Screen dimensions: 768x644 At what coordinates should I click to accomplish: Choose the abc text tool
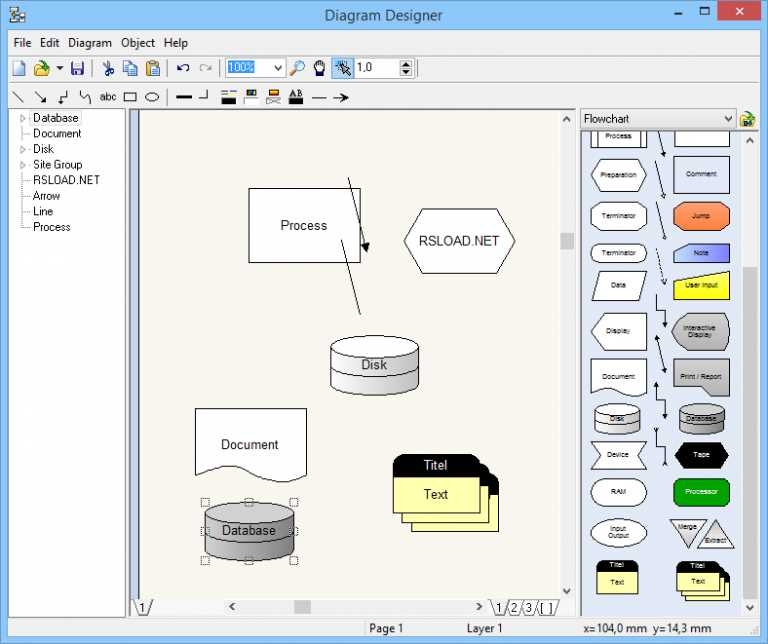pyautogui.click(x=108, y=97)
